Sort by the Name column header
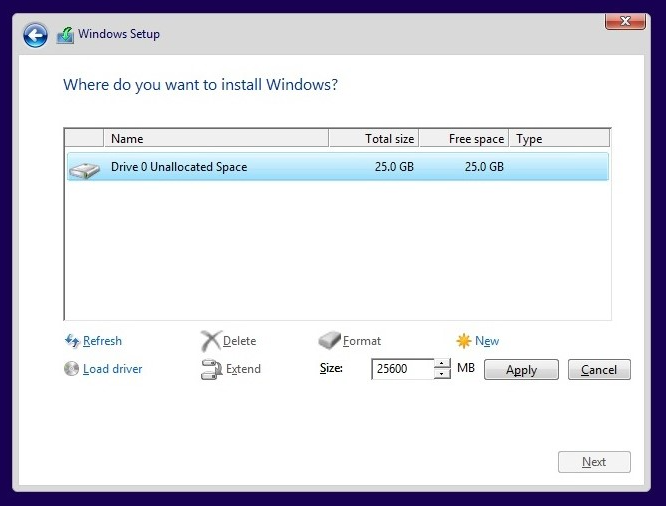This screenshot has width=666, height=506. click(x=216, y=139)
